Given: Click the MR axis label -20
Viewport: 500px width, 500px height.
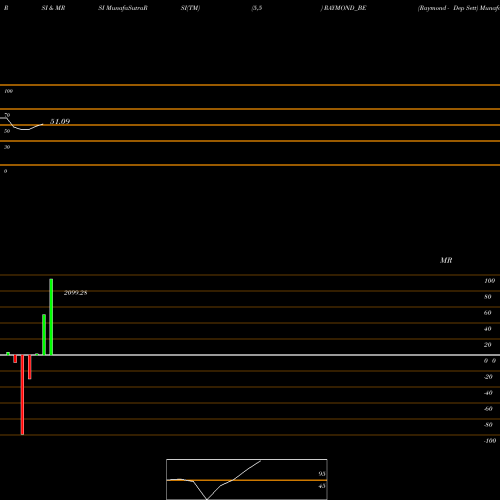Looking at the screenshot, I should tap(488, 377).
